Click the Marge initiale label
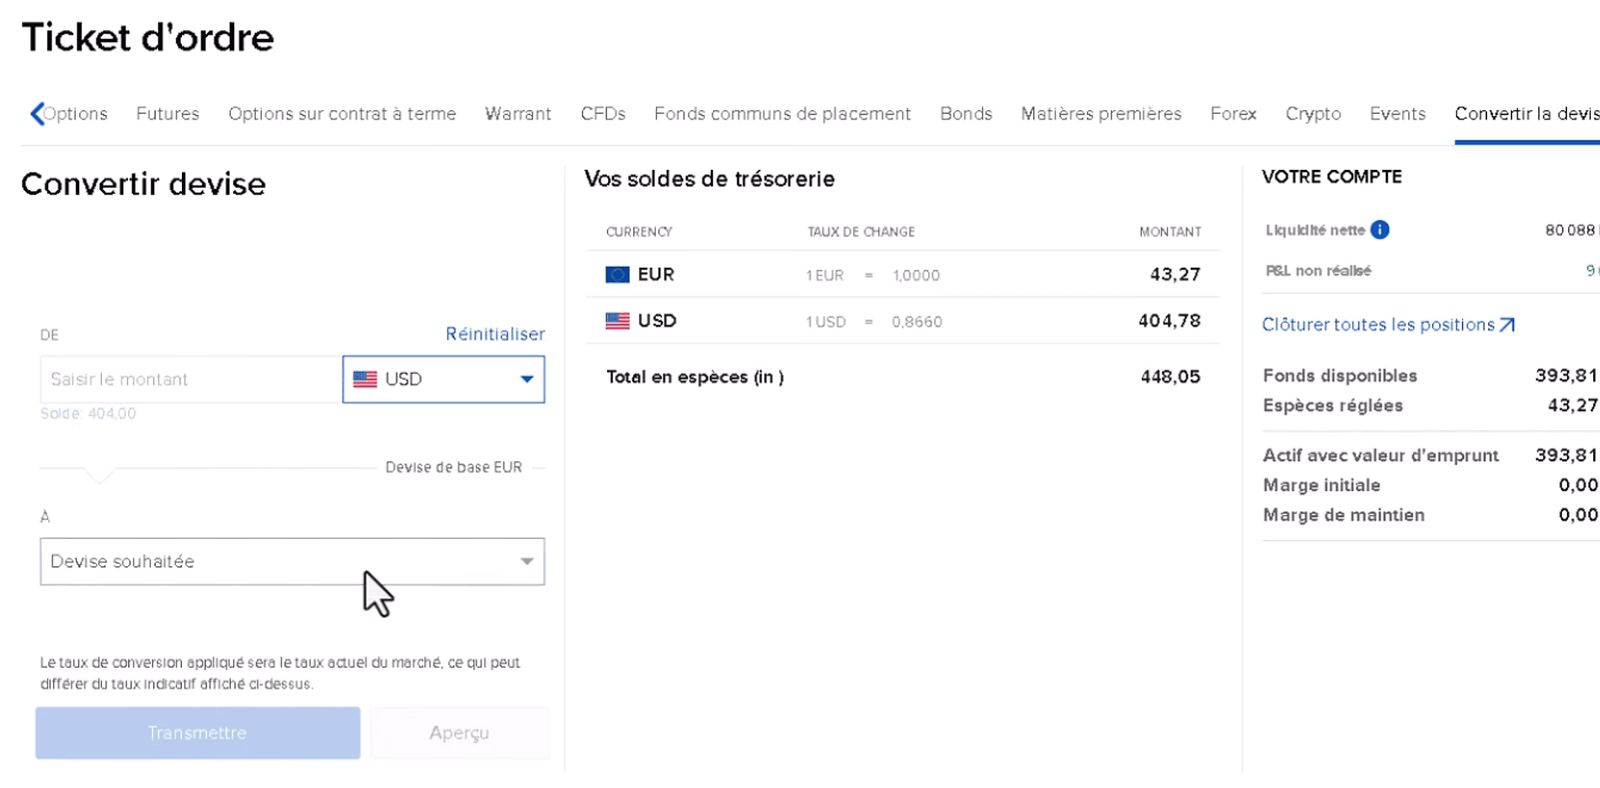This screenshot has width=1600, height=788. 1321,485
